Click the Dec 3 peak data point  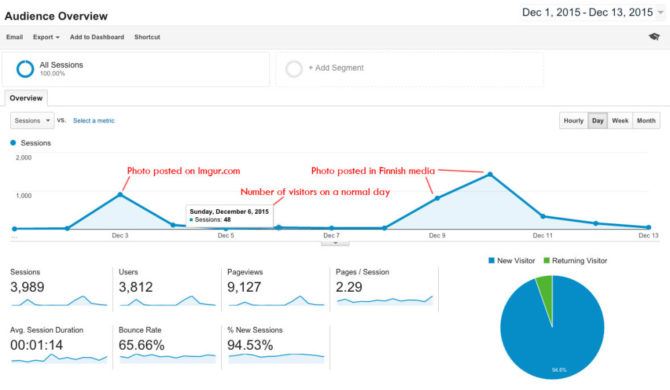click(x=120, y=194)
